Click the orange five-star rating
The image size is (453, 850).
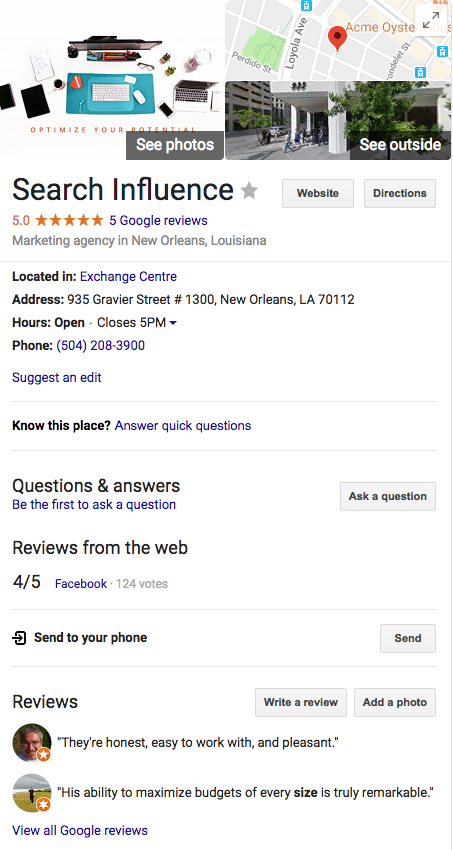(x=69, y=220)
